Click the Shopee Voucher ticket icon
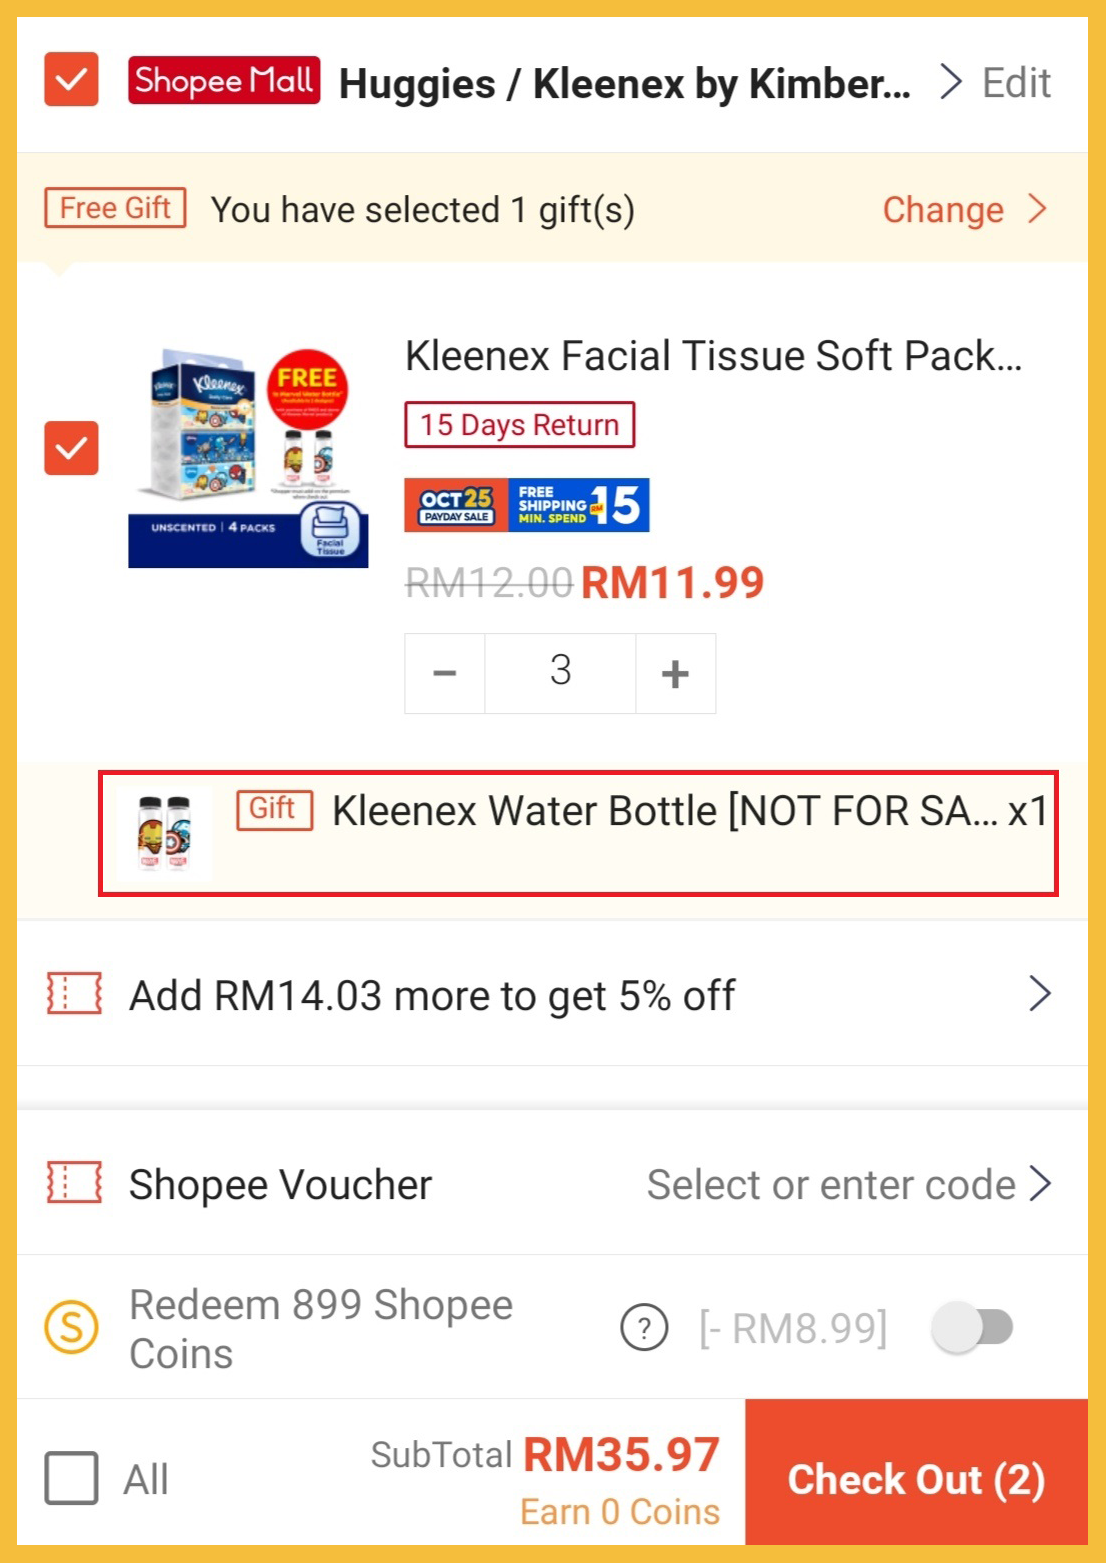 coord(74,1183)
